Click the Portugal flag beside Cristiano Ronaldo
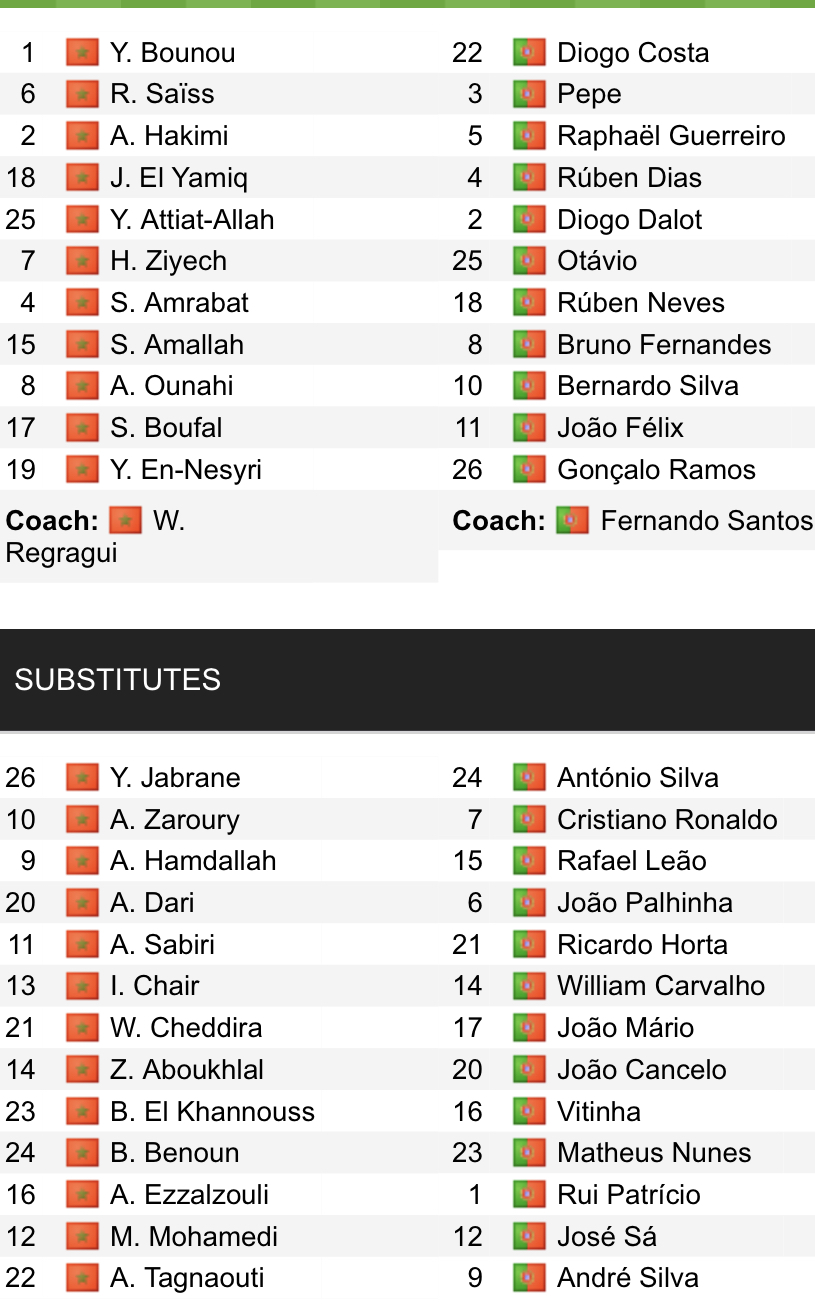Screen dimensions: 815x1310 [529, 819]
